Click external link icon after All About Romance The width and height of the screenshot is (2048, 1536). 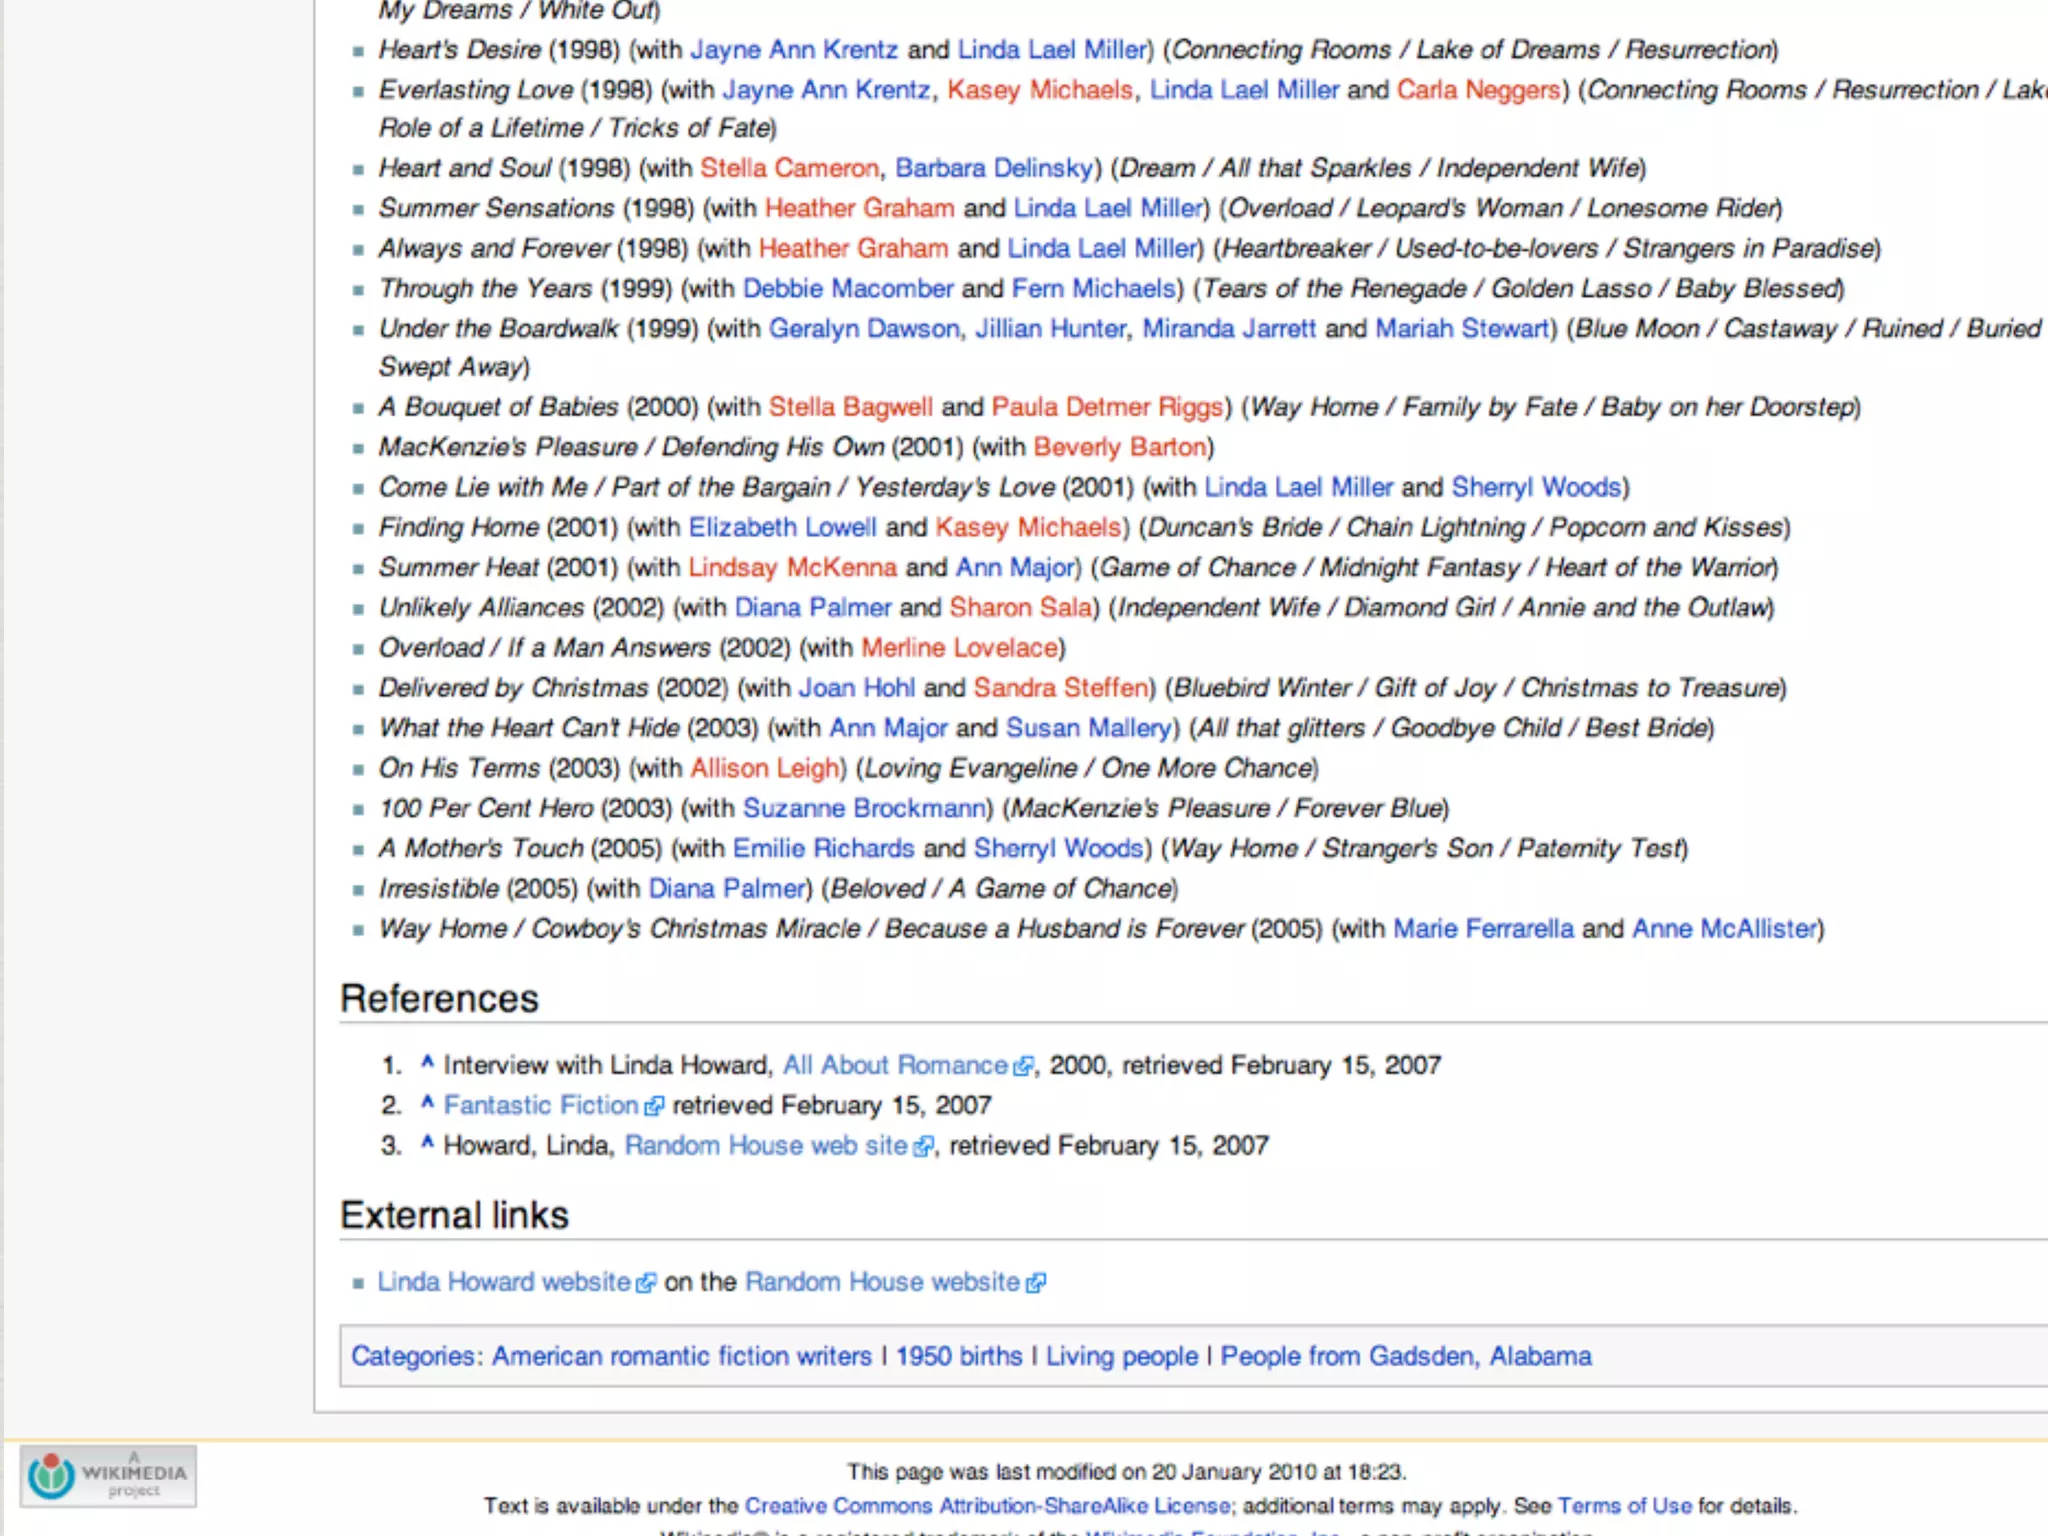1022,1067
